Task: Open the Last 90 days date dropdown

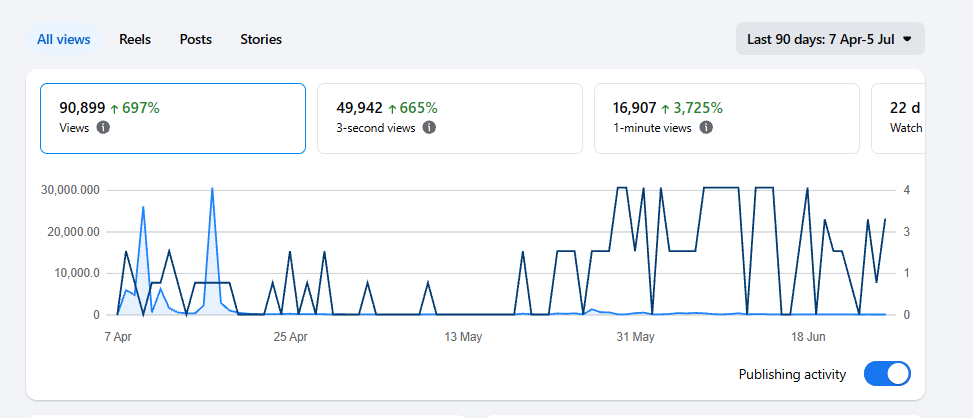Action: 830,39
